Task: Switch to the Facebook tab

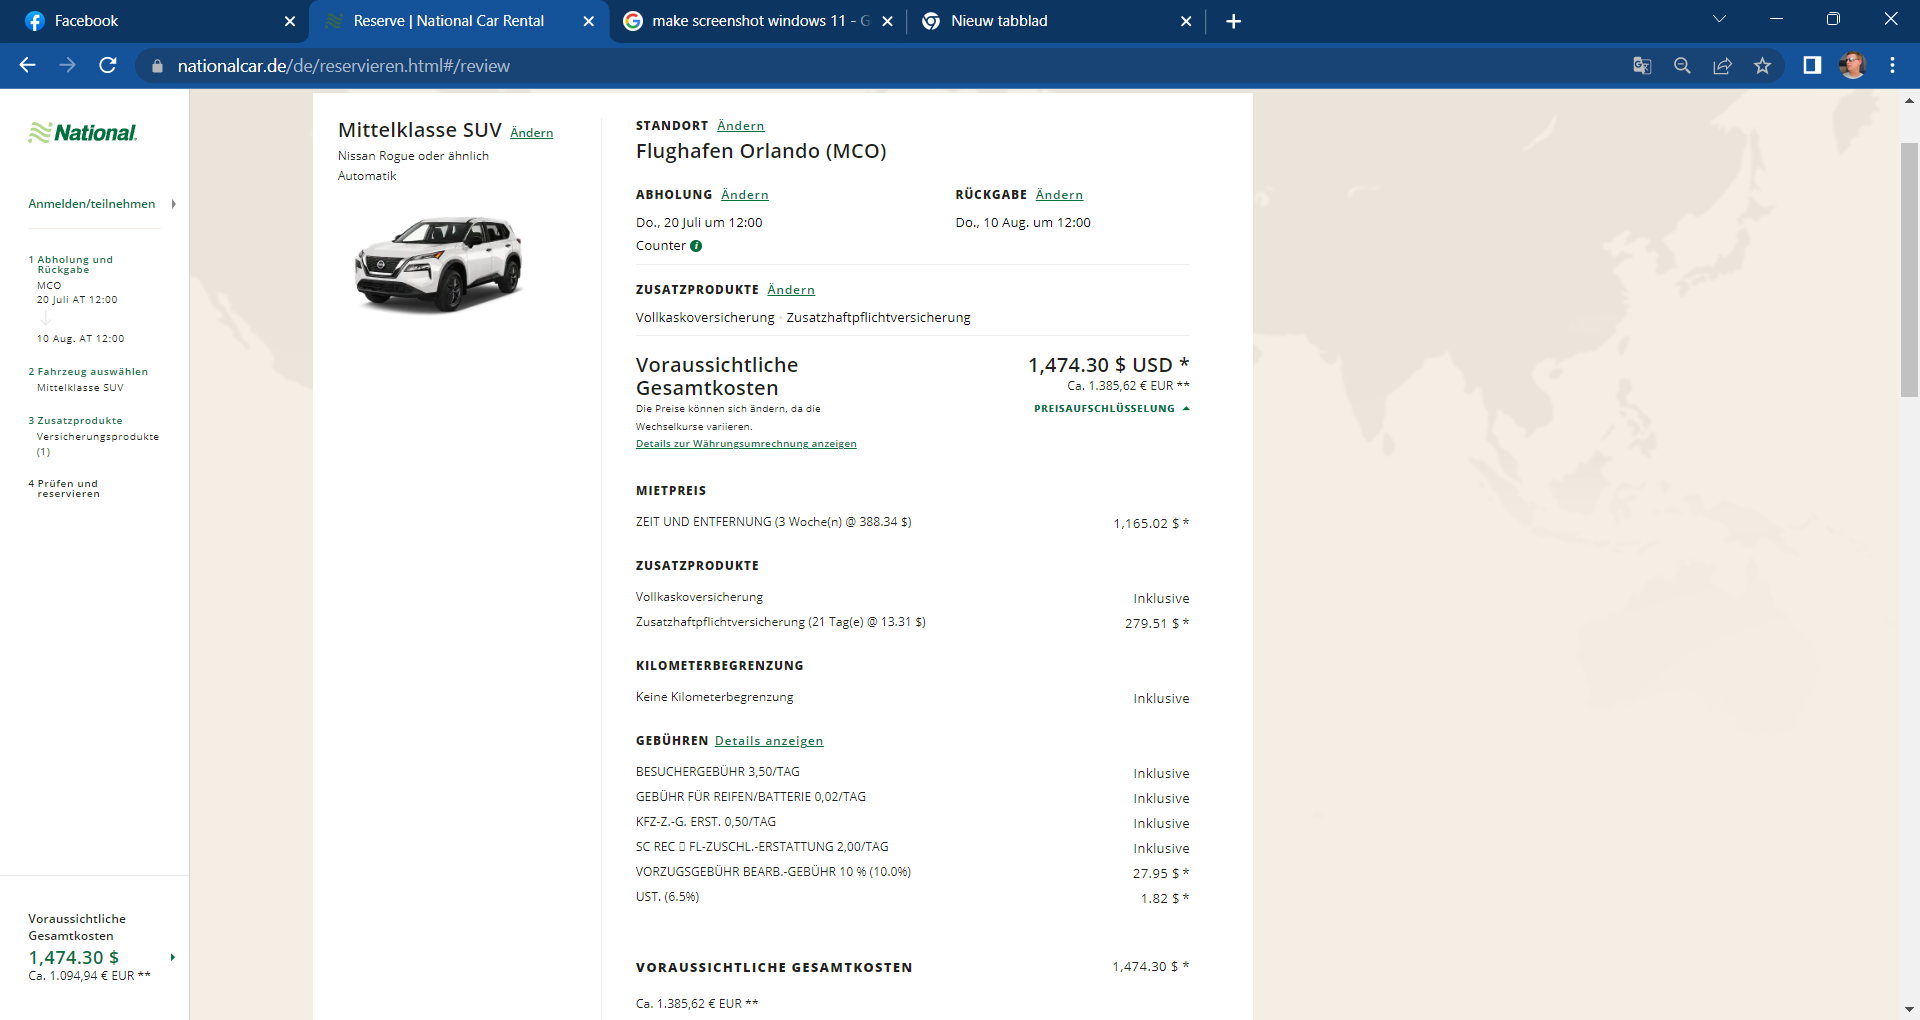Action: click(150, 21)
